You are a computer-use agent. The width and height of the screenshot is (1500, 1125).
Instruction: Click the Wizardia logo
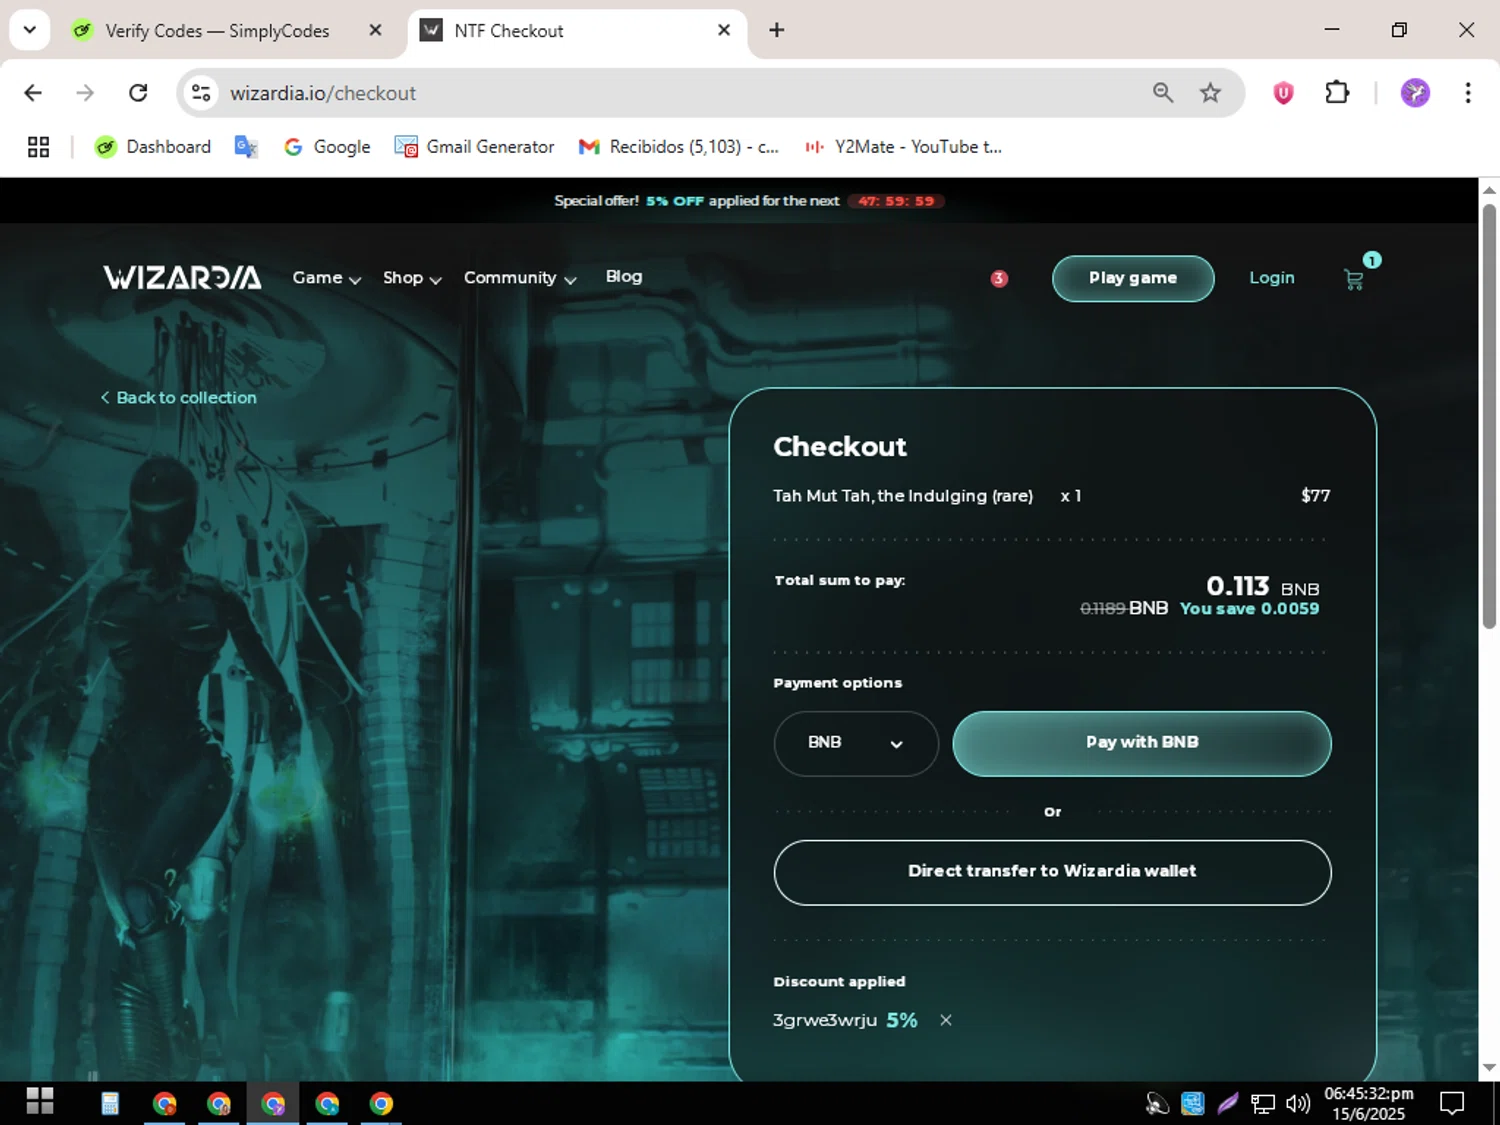point(182,278)
